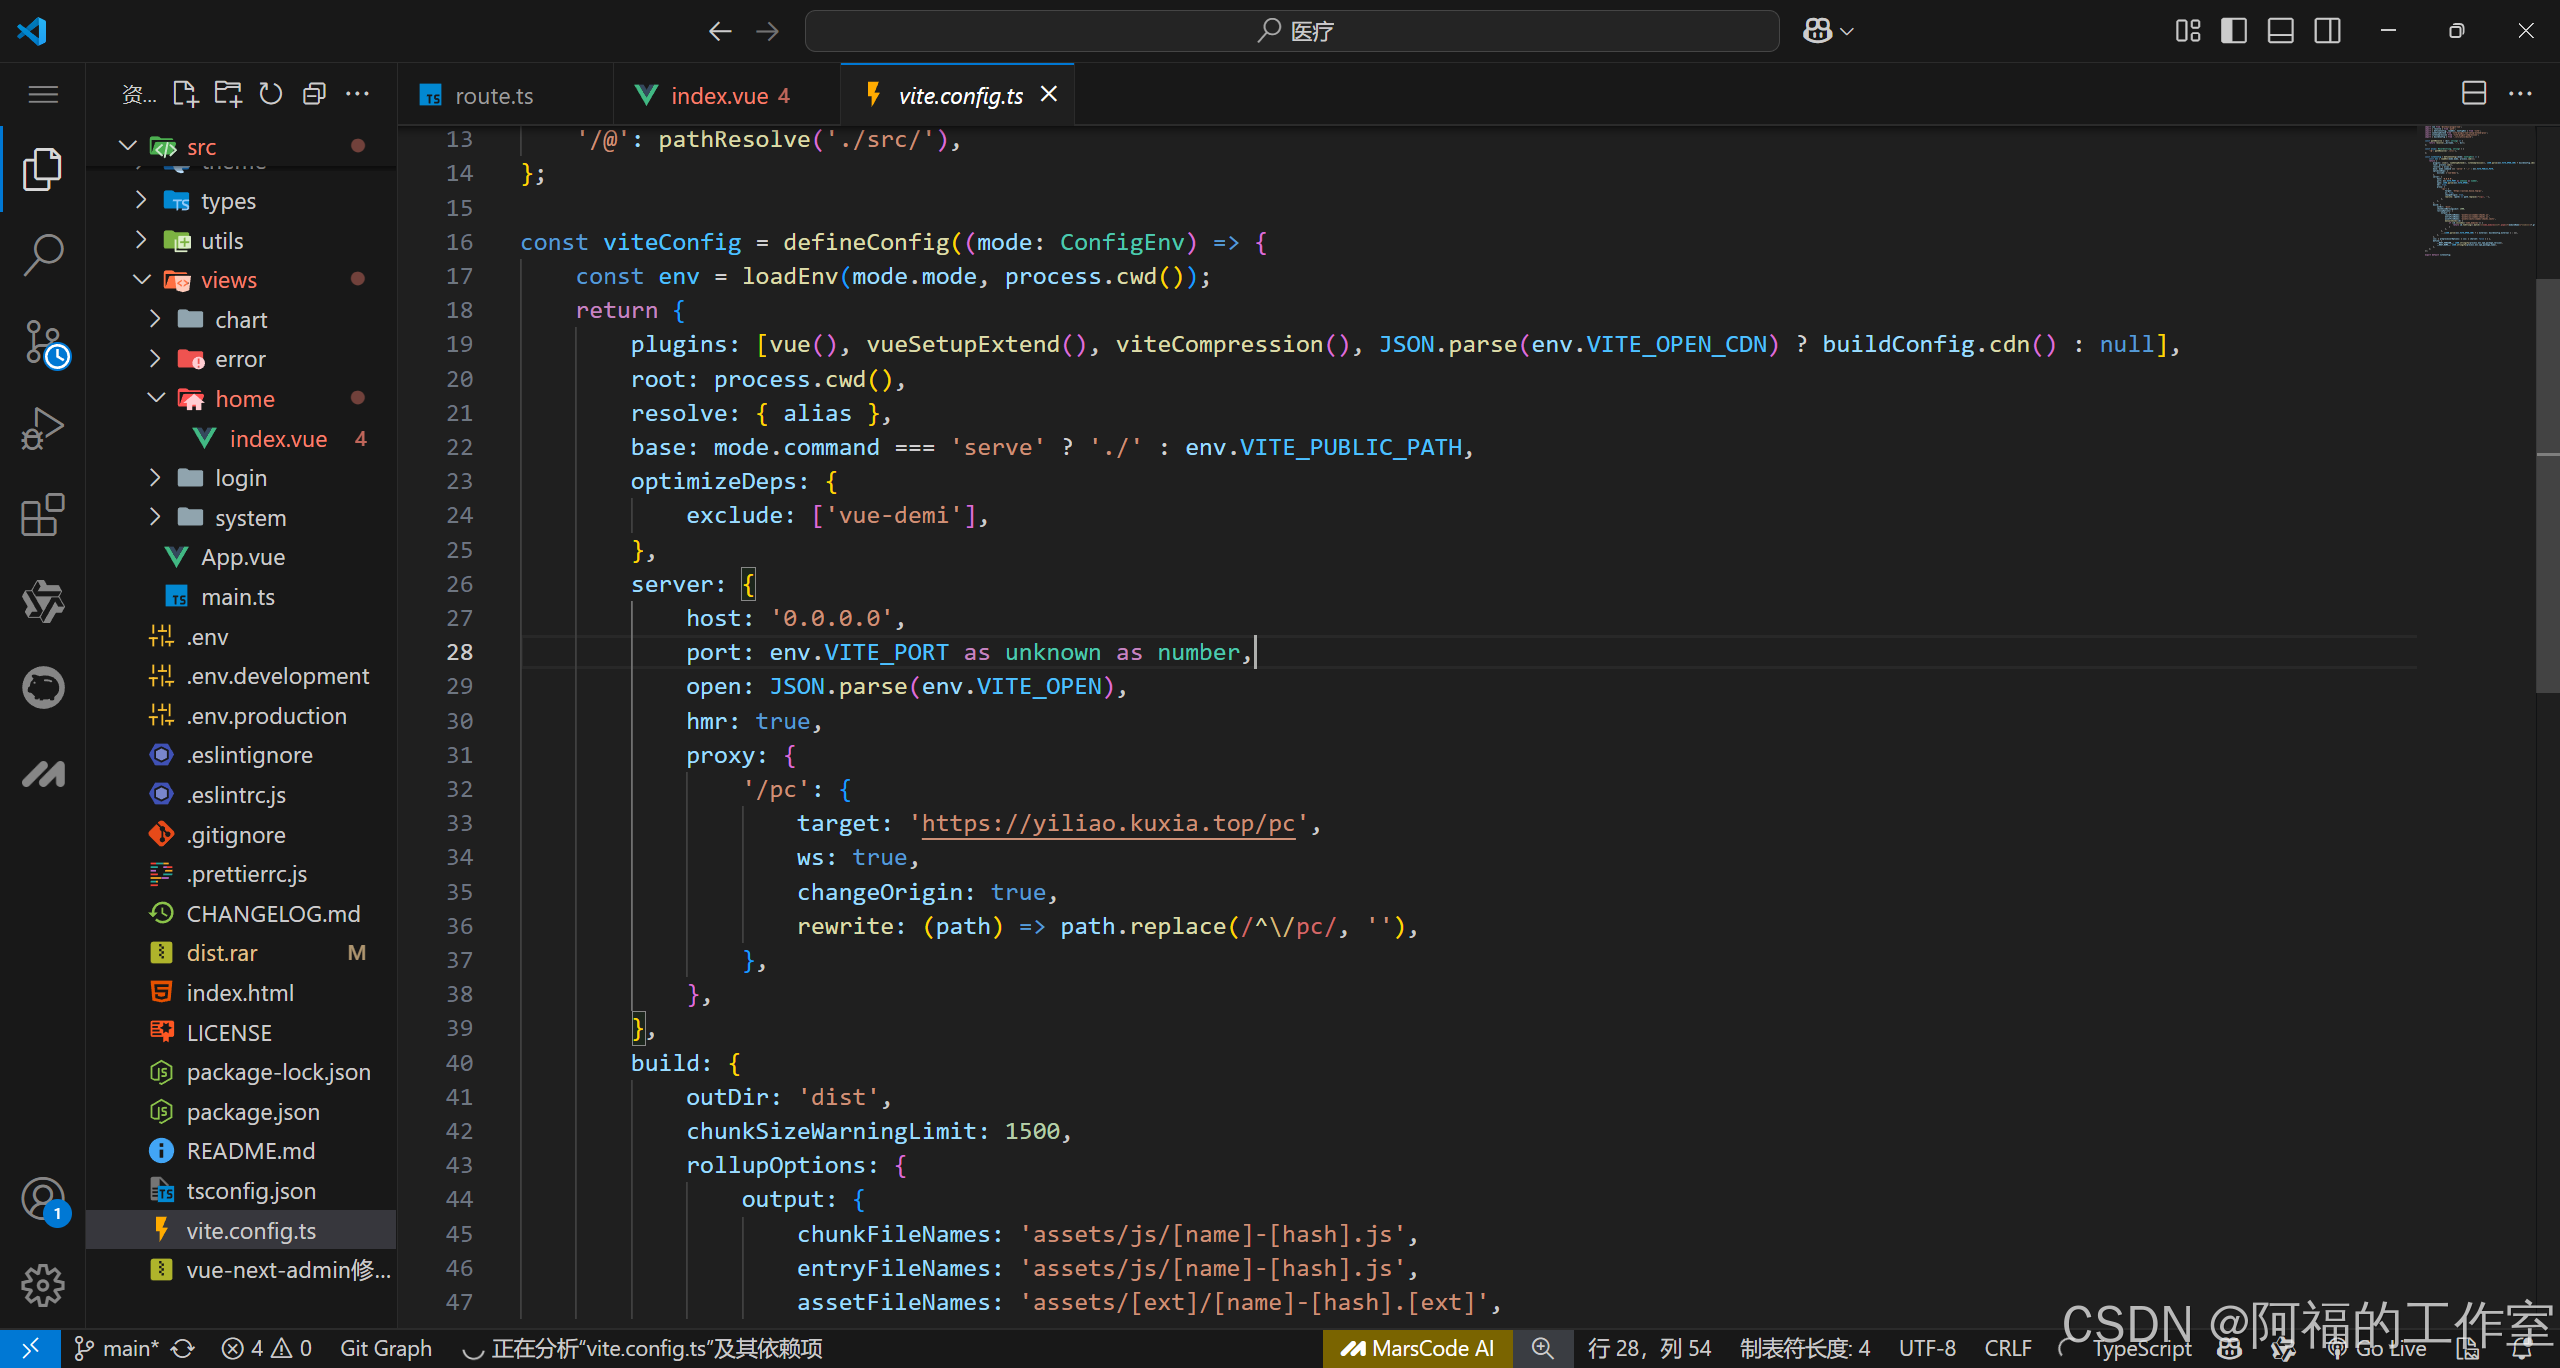Collapse all folders in explorer

point(314,94)
